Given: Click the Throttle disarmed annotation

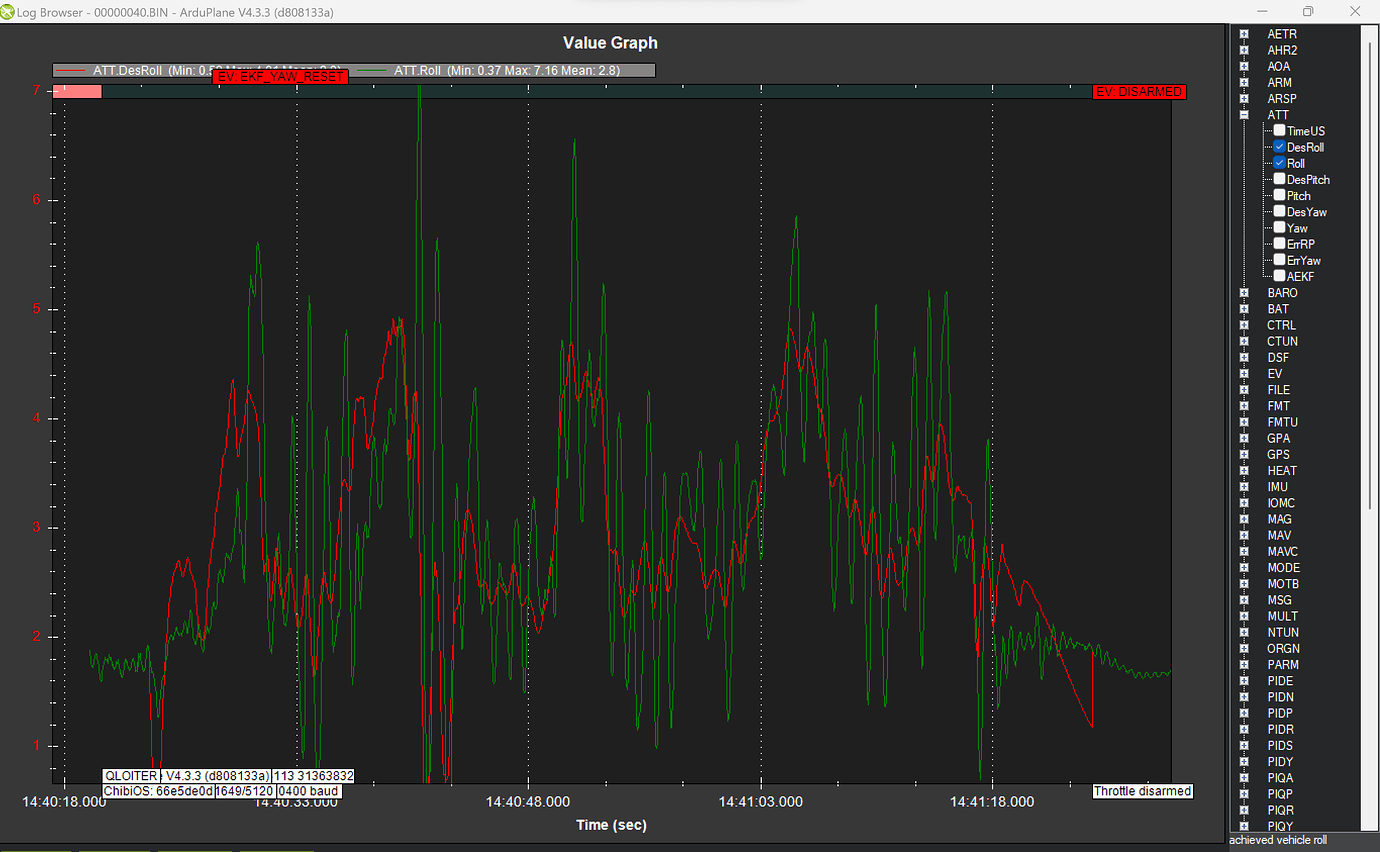Looking at the screenshot, I should point(1142,790).
